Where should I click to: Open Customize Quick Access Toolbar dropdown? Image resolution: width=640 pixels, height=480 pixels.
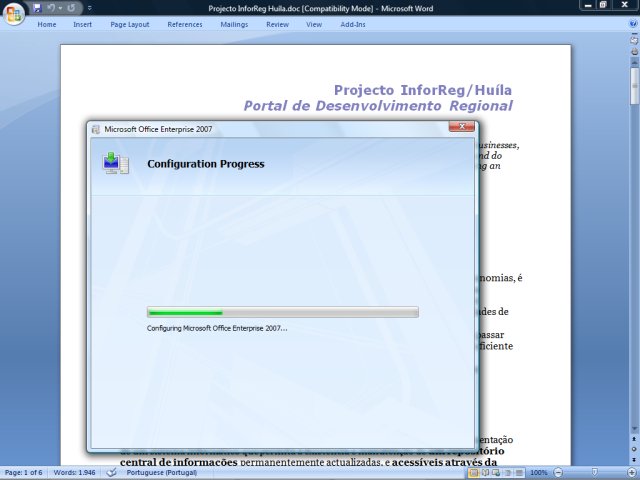(x=89, y=8)
